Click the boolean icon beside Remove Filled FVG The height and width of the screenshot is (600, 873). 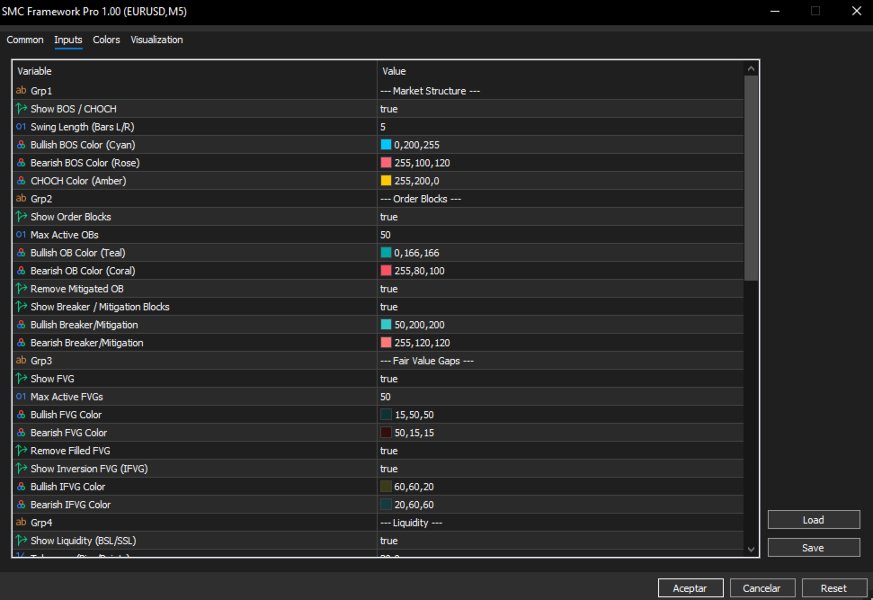tap(21, 450)
